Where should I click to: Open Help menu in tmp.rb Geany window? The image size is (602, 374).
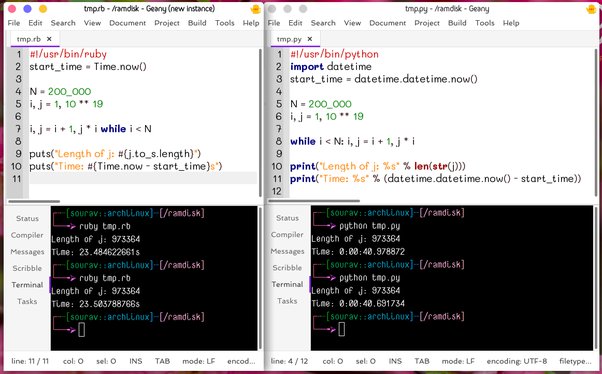[251, 23]
